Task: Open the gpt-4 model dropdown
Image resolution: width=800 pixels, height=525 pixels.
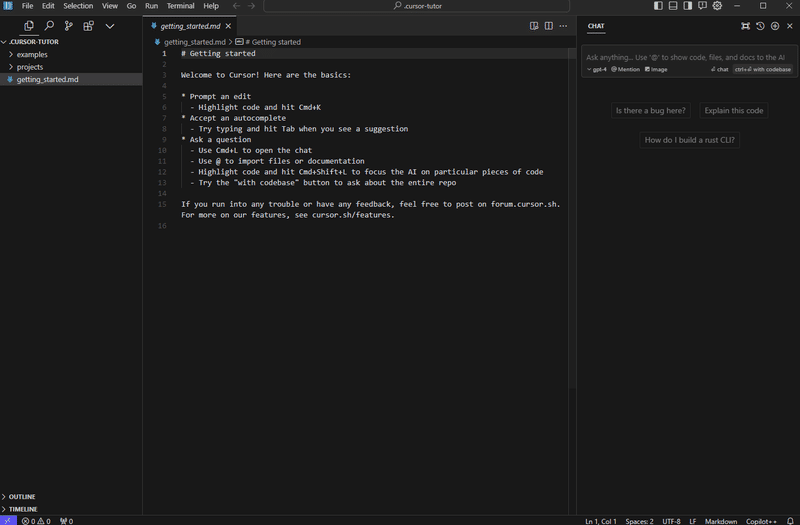Action: point(597,70)
